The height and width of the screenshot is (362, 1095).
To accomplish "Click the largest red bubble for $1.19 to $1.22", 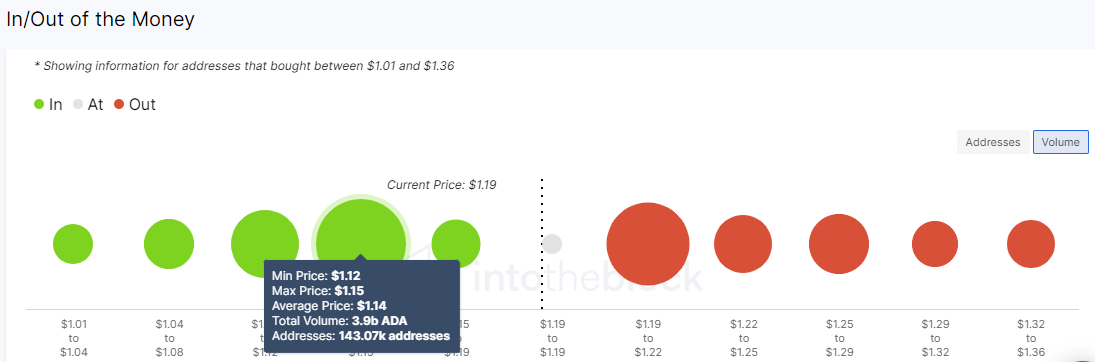I will 648,245.
